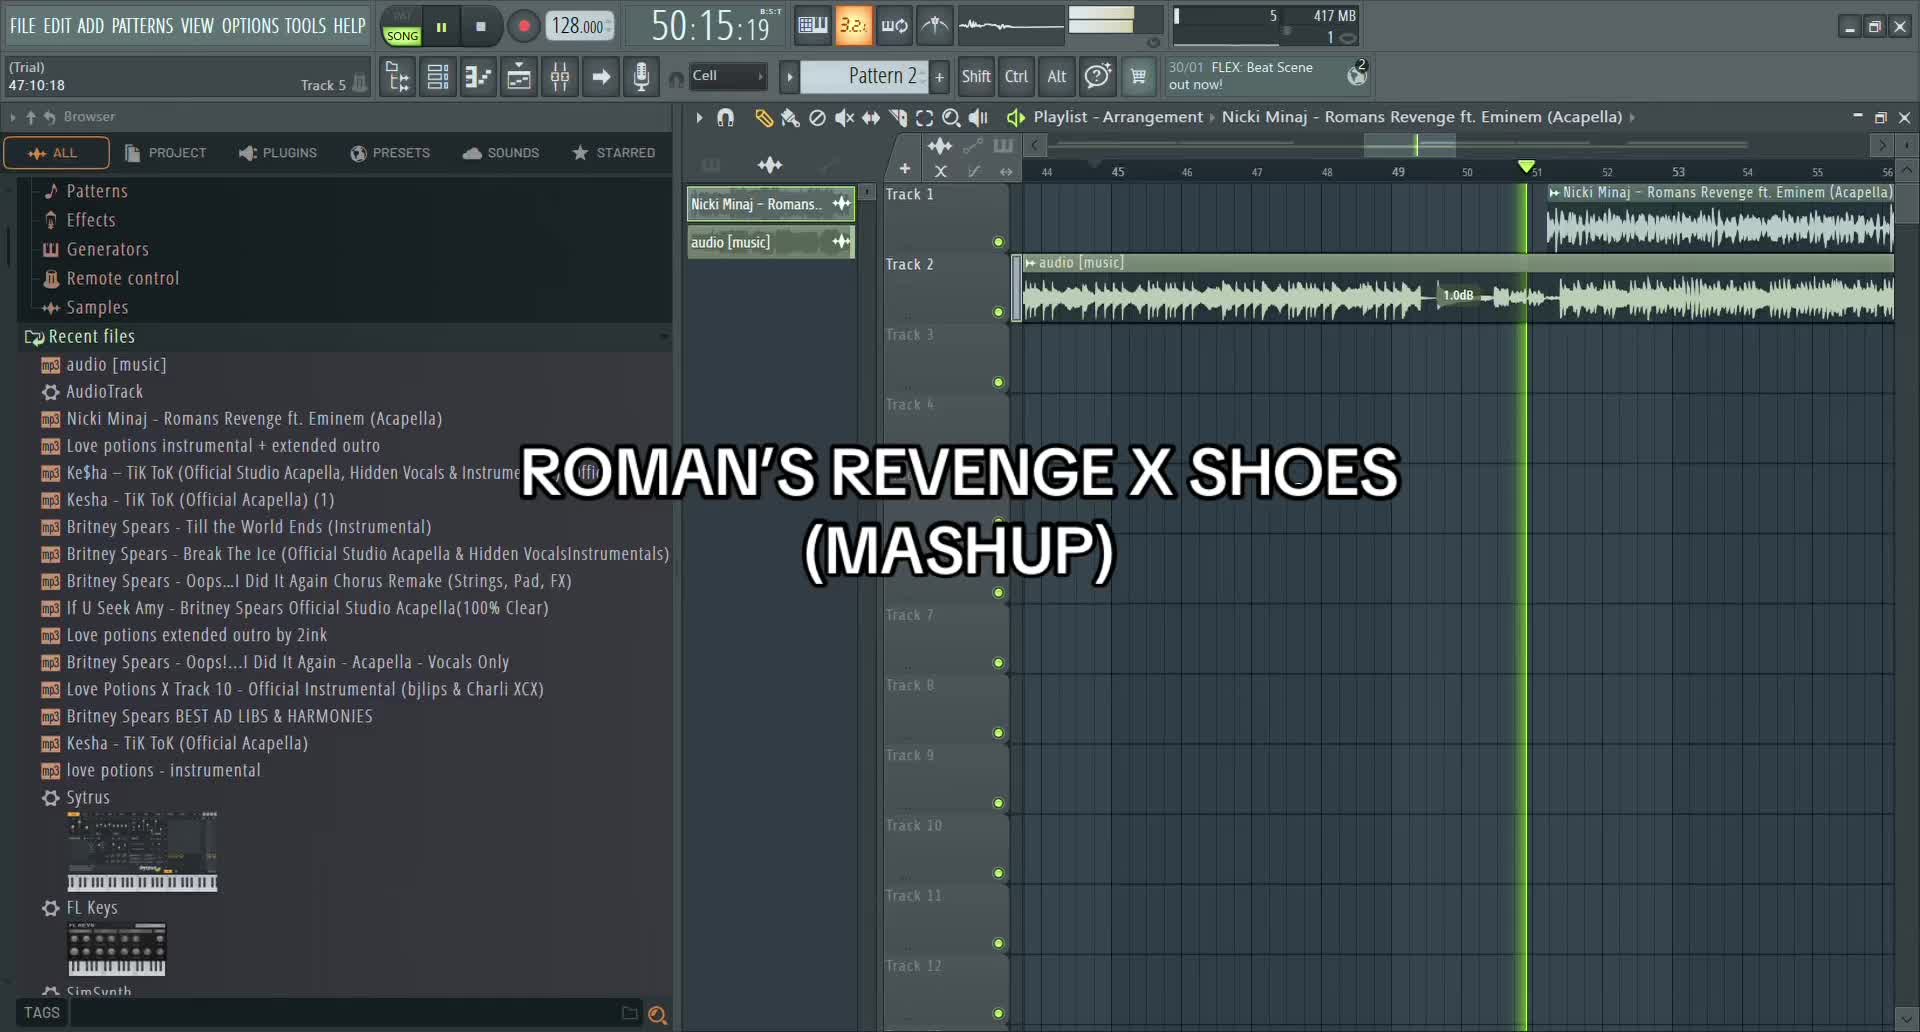Select the playlist Slip tool
The image size is (1920, 1032).
(871, 118)
